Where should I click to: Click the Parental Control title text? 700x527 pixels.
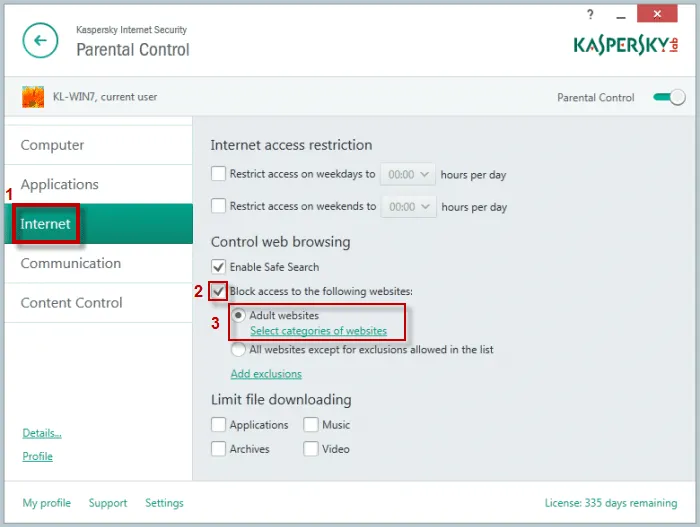(133, 50)
